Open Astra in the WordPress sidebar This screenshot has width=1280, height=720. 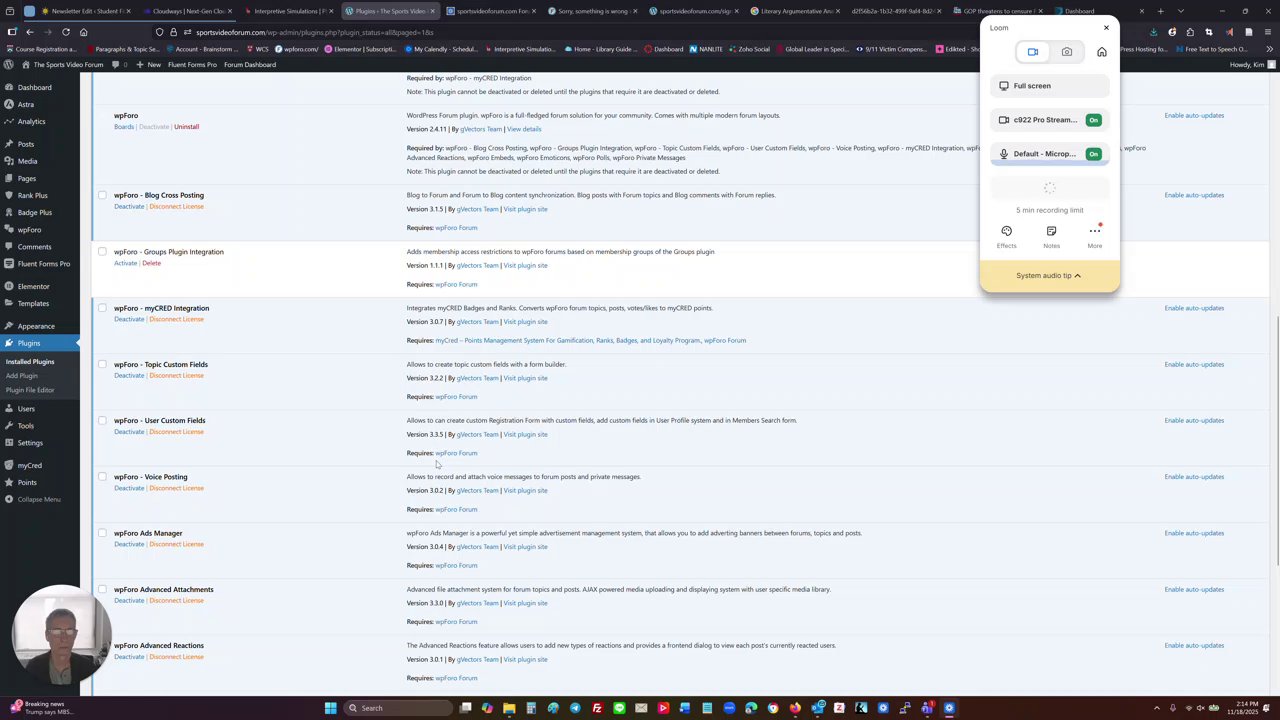pos(40,104)
